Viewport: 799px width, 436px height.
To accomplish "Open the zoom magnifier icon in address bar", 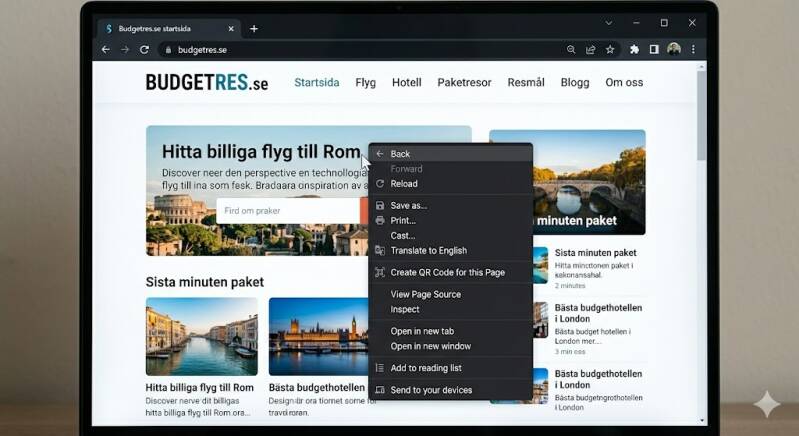I will 571,49.
